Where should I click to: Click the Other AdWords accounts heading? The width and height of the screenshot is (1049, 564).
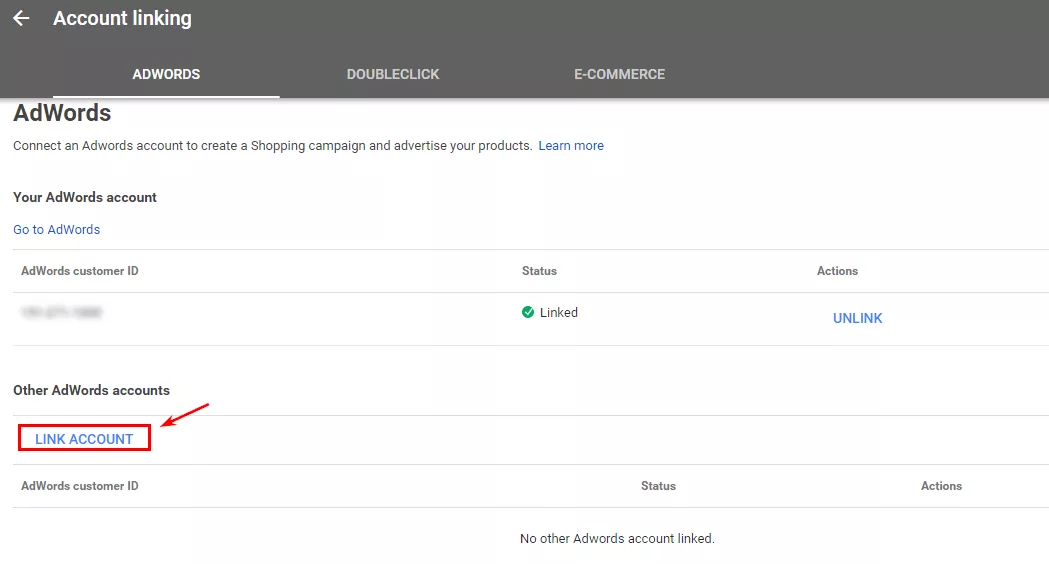pyautogui.click(x=92, y=390)
